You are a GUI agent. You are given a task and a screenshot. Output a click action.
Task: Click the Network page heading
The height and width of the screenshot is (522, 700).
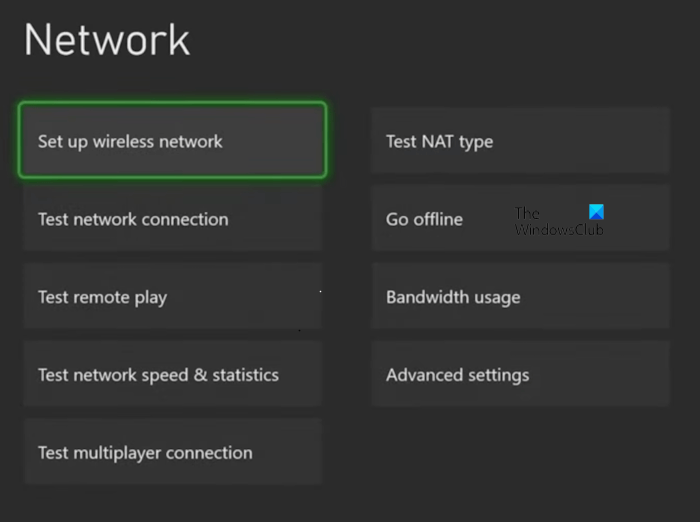coord(107,40)
